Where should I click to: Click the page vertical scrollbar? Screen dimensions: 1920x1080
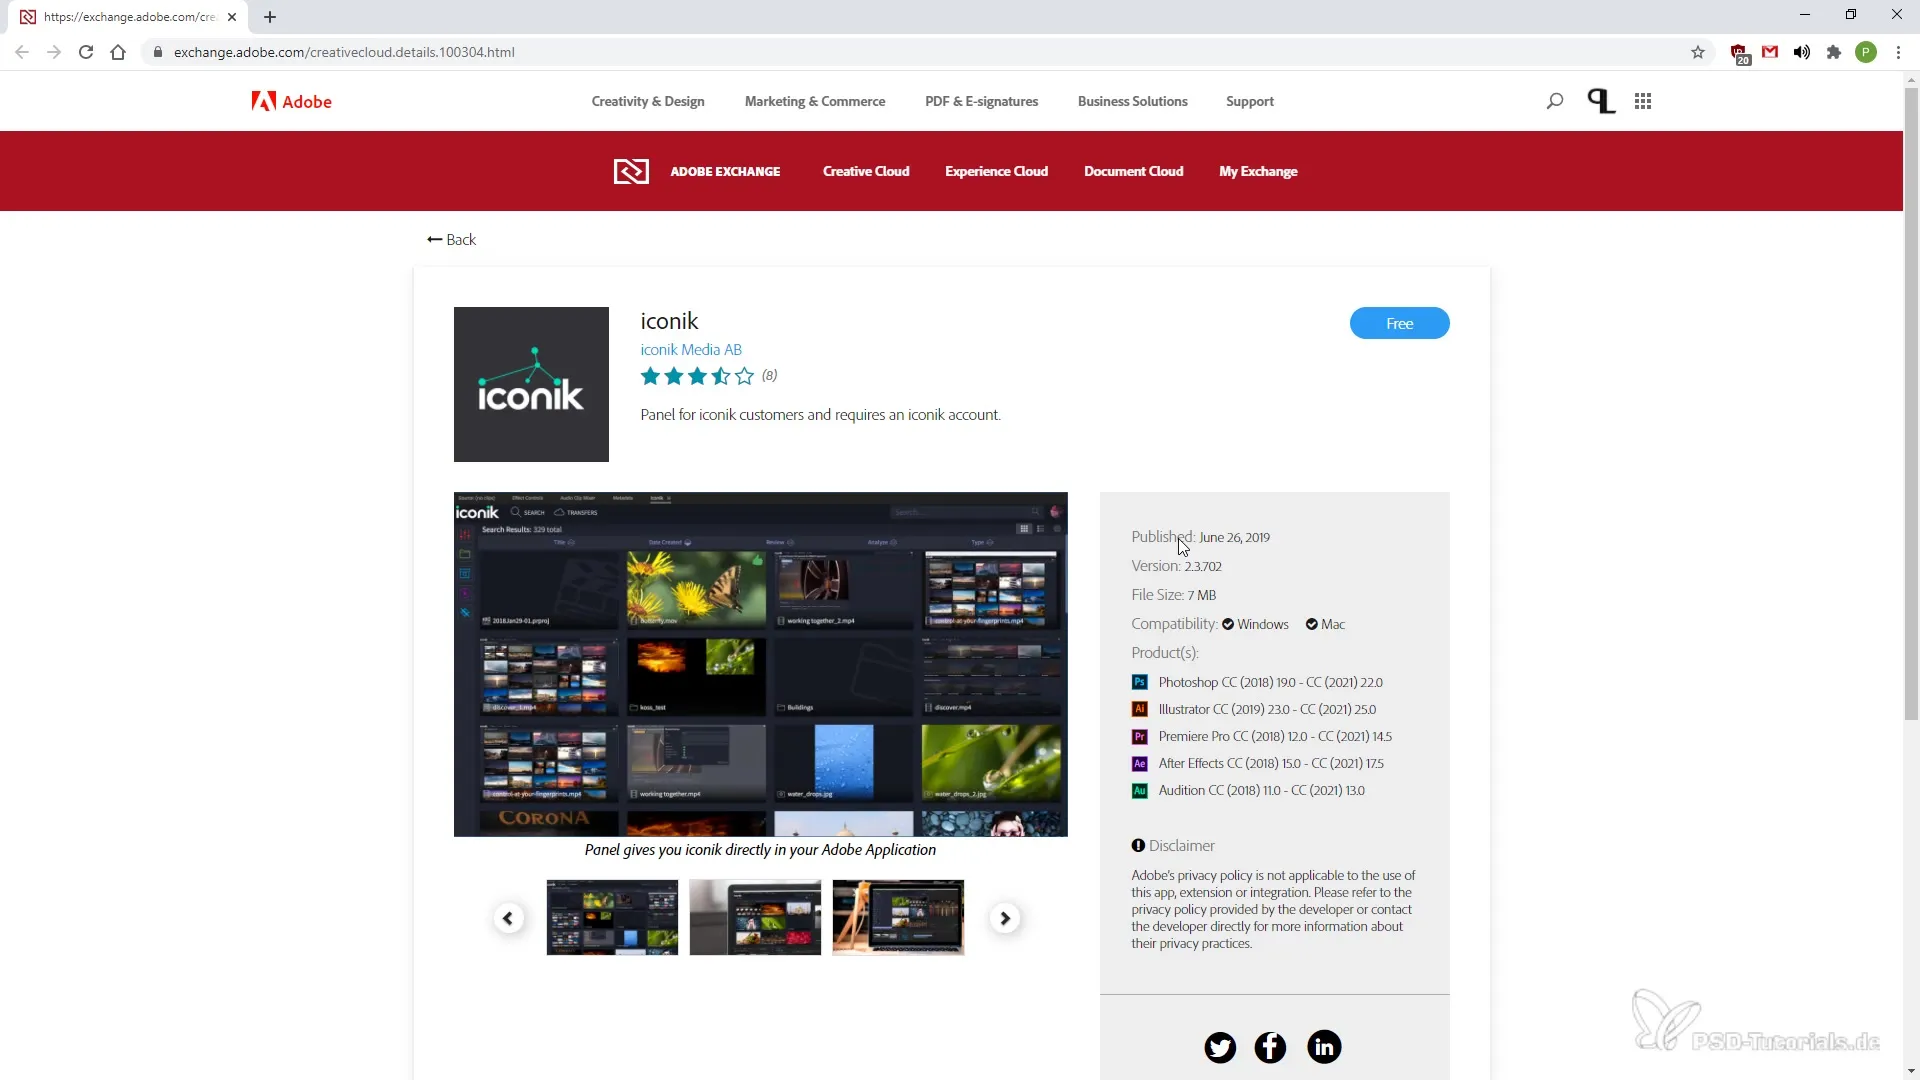click(x=1911, y=404)
